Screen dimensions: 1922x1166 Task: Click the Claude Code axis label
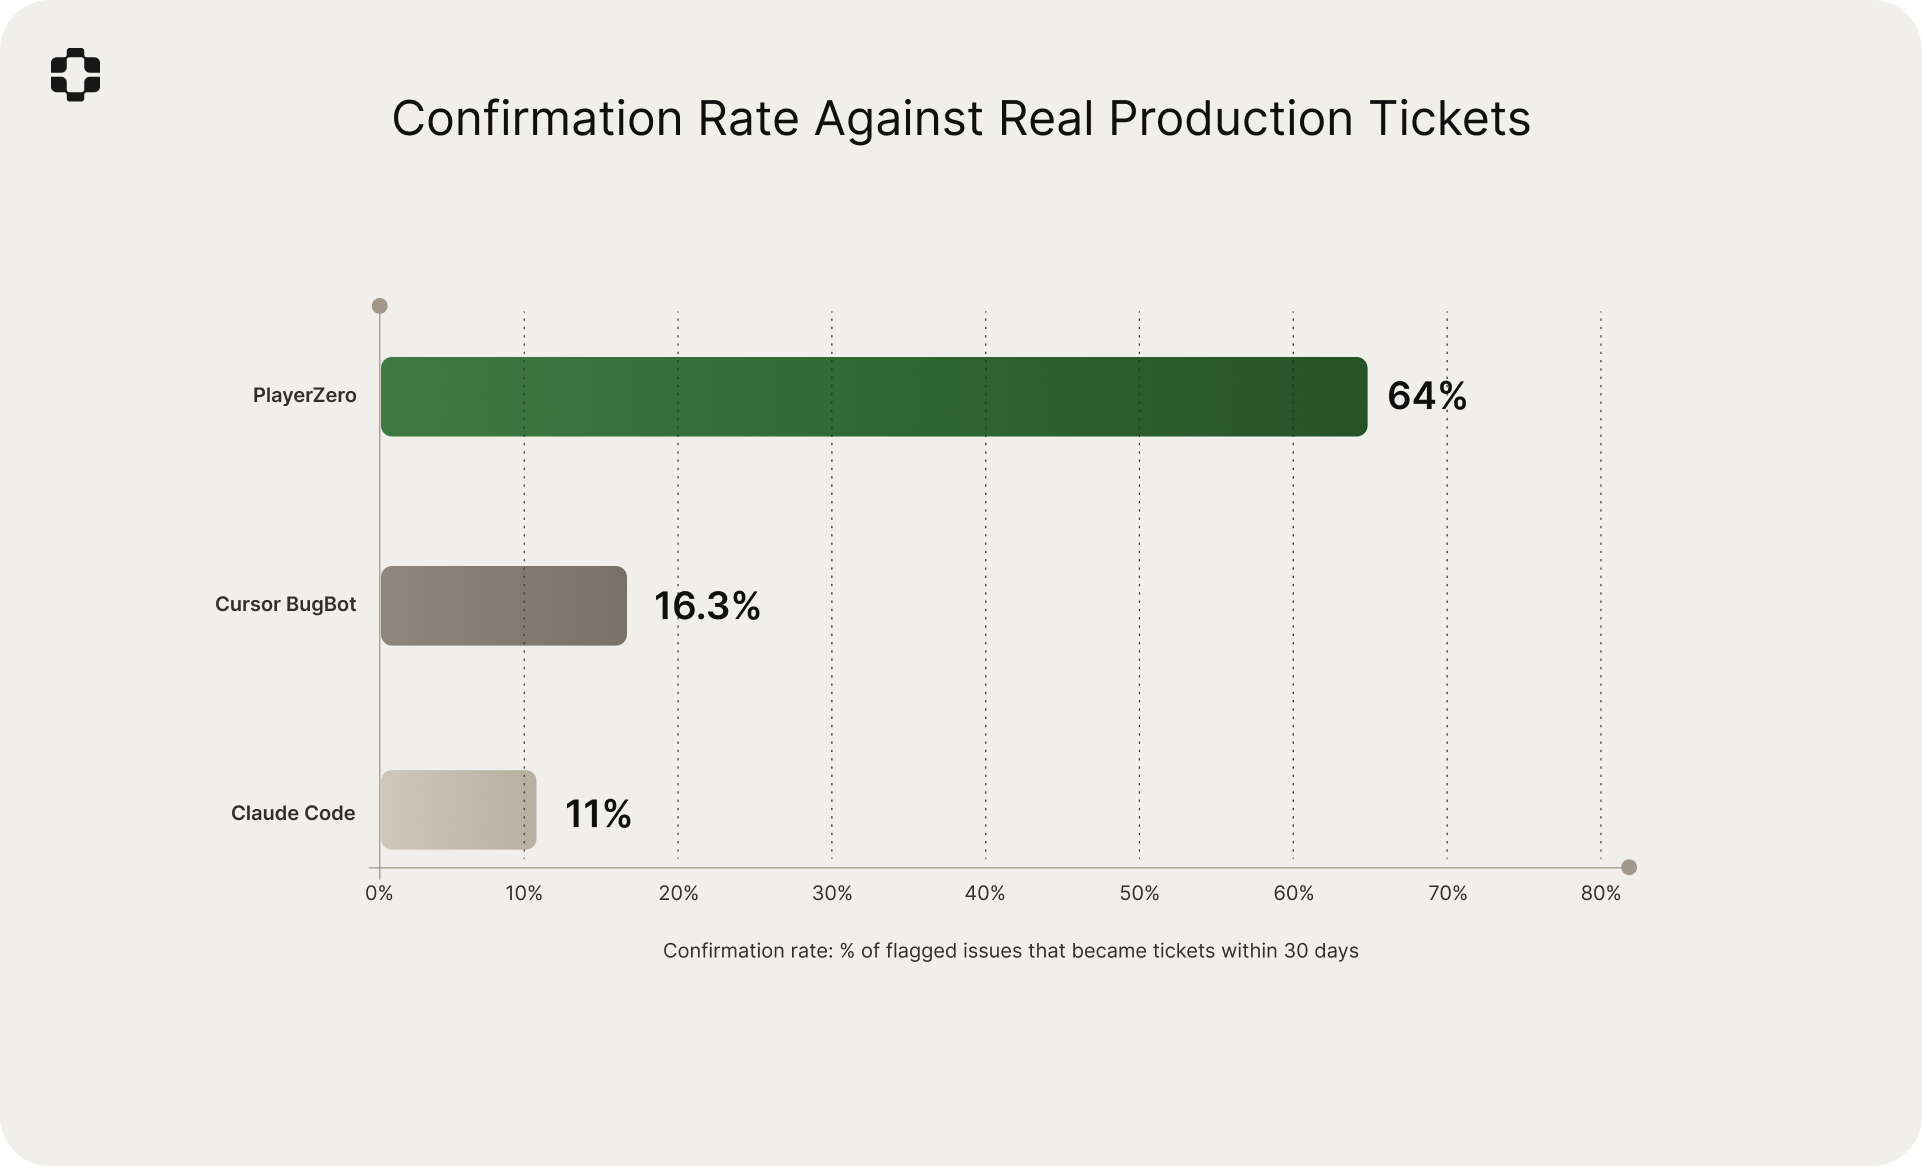tap(293, 814)
